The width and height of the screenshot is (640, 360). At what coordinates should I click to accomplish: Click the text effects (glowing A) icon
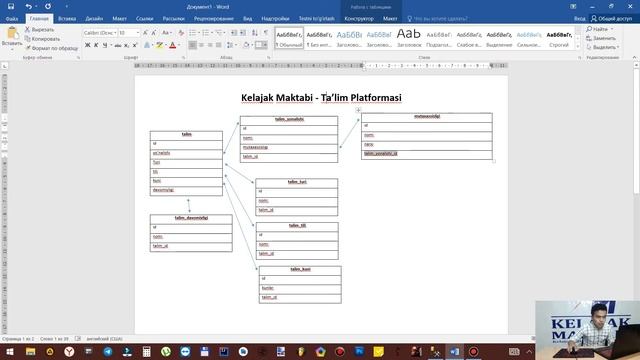point(147,45)
